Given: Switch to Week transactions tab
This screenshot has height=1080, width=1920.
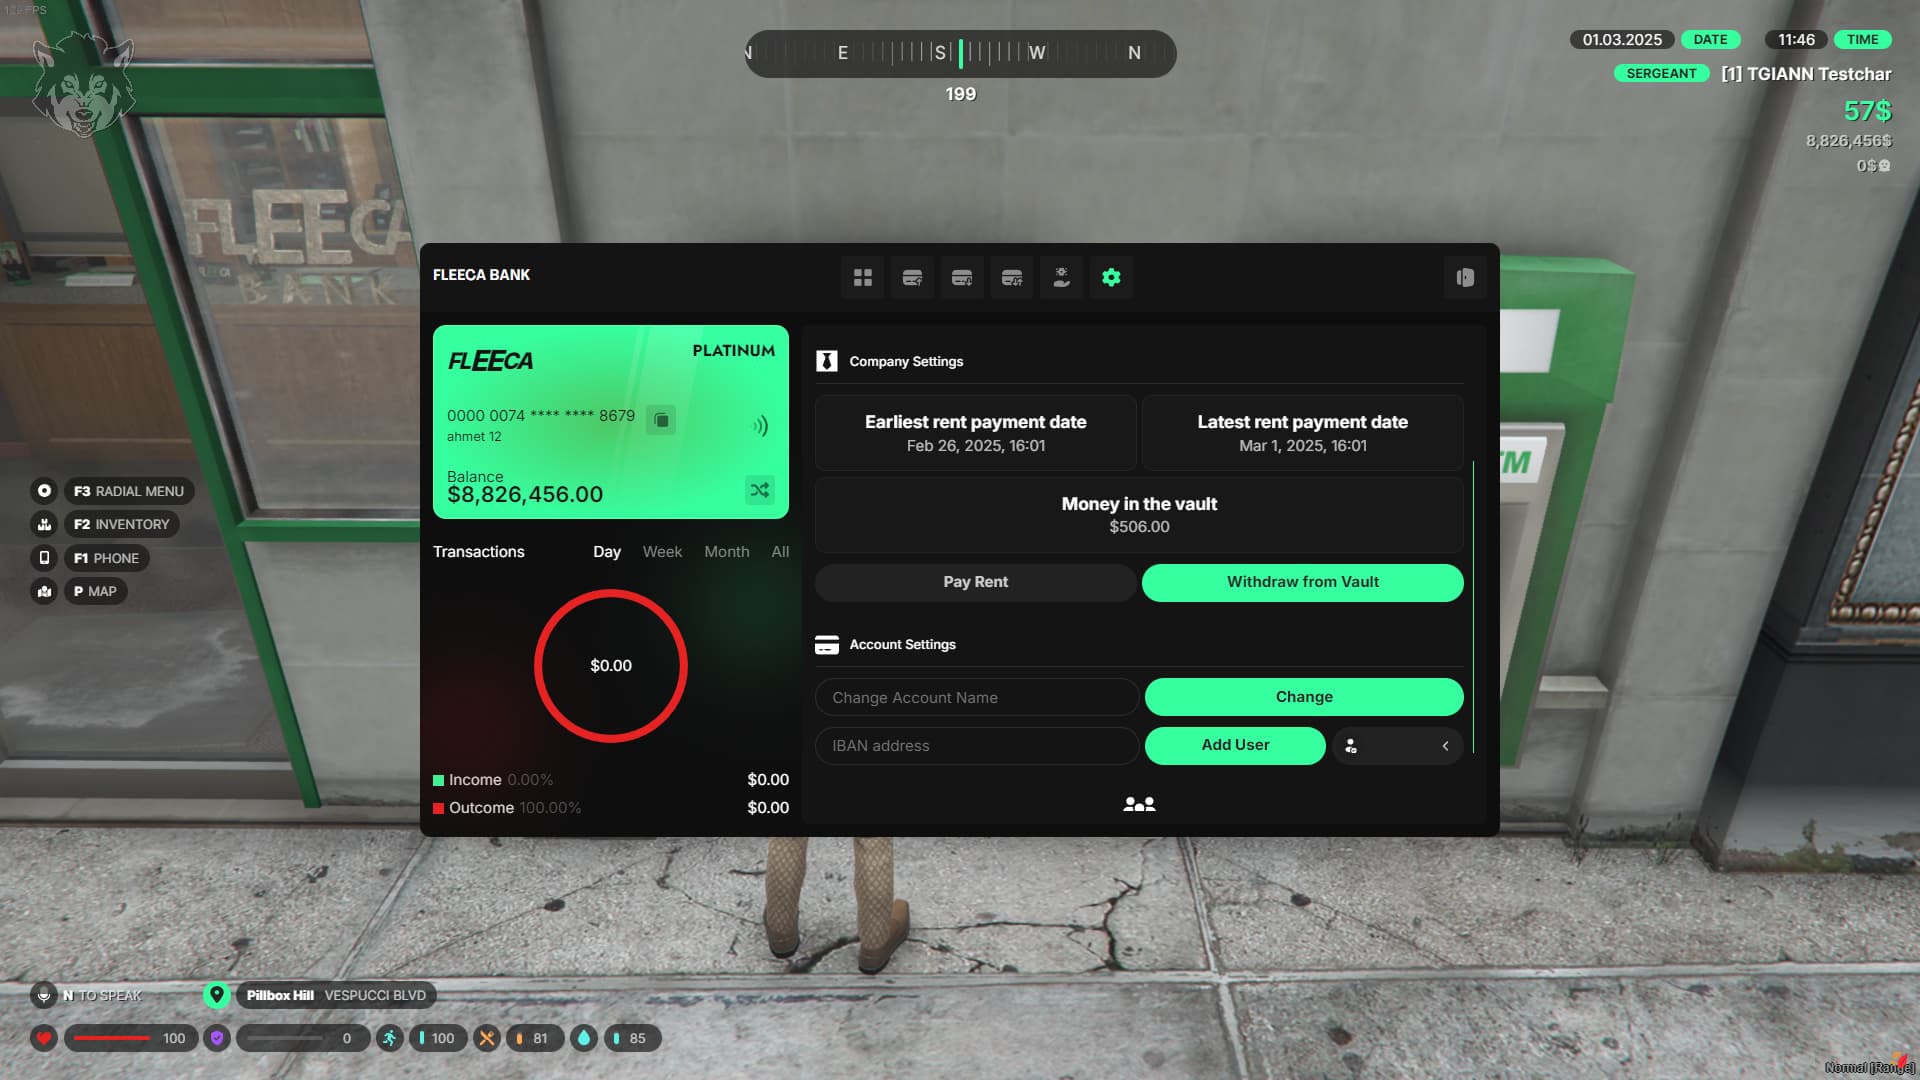Looking at the screenshot, I should pos(662,551).
